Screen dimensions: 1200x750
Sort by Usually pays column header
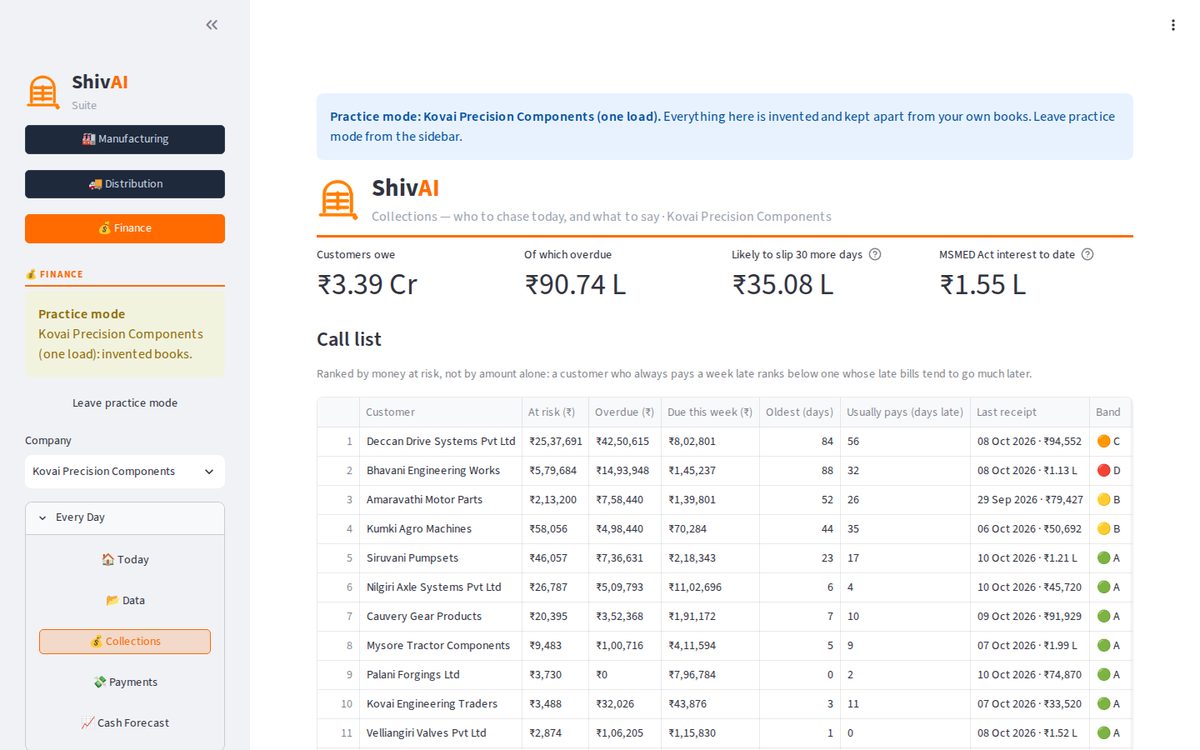[x=905, y=412]
